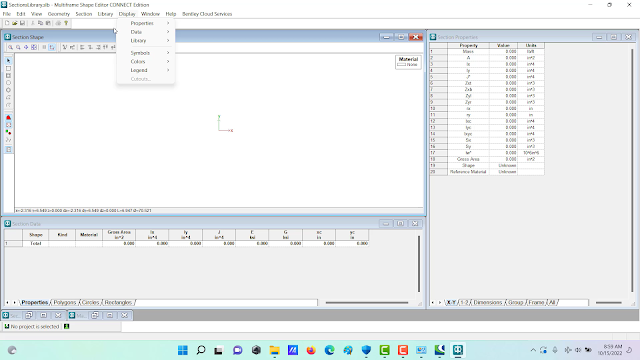Click the Material legend None swatch
The height and width of the screenshot is (360, 640).
(402, 64)
